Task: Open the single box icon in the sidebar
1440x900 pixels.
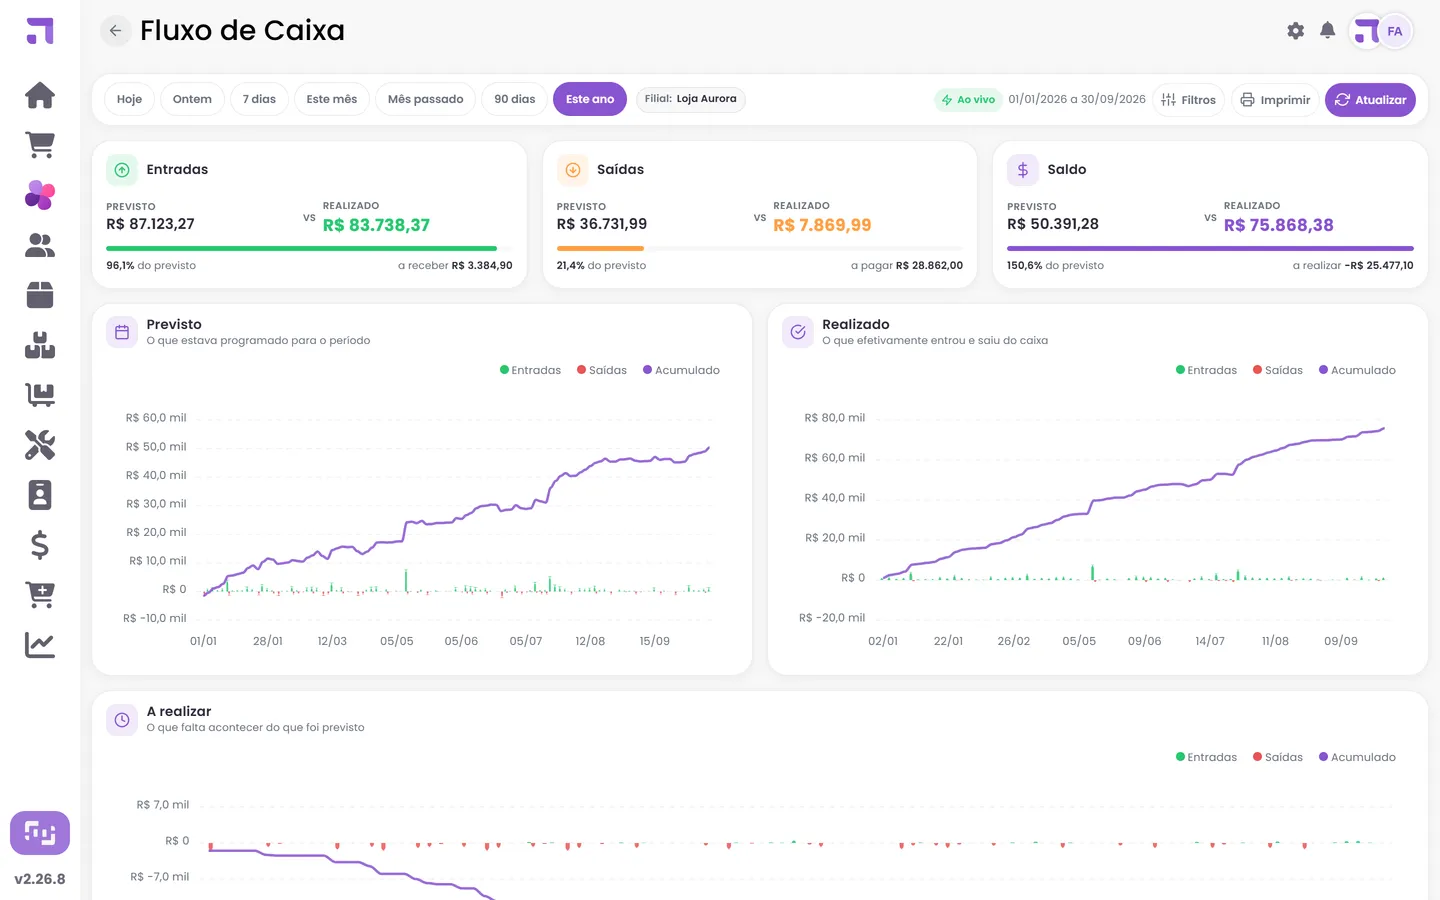Action: [x=40, y=295]
